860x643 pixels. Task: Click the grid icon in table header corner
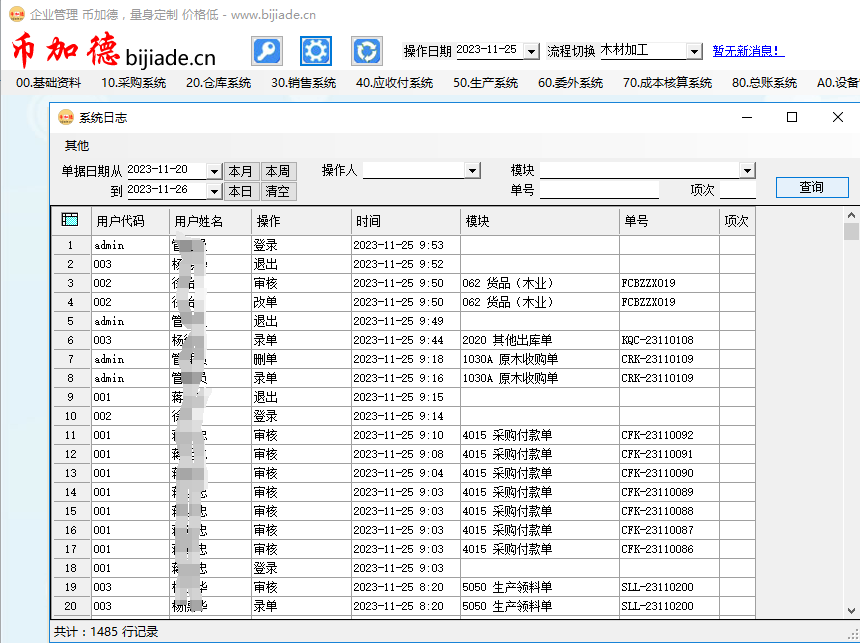[69, 220]
